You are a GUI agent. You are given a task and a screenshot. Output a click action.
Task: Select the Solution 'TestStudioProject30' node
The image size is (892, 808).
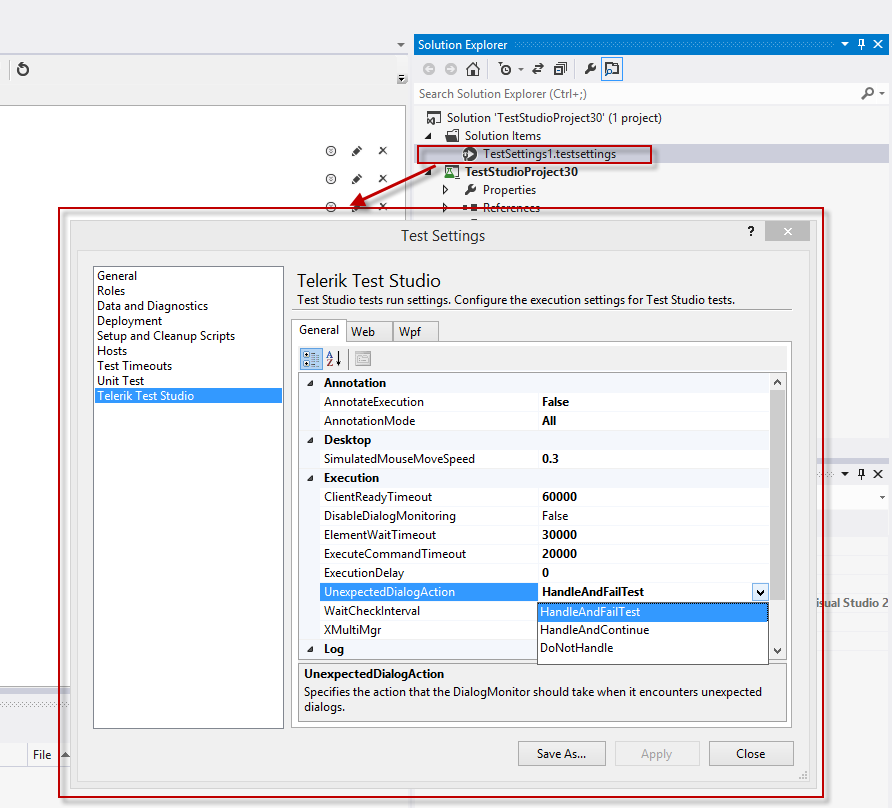click(x=554, y=118)
